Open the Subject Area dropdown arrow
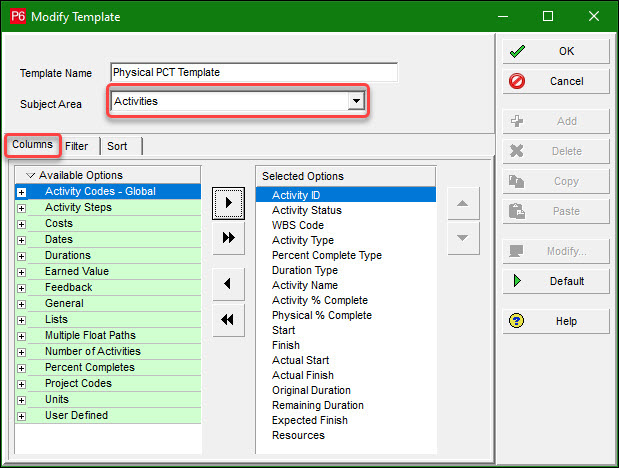The width and height of the screenshot is (619, 468). 356,101
